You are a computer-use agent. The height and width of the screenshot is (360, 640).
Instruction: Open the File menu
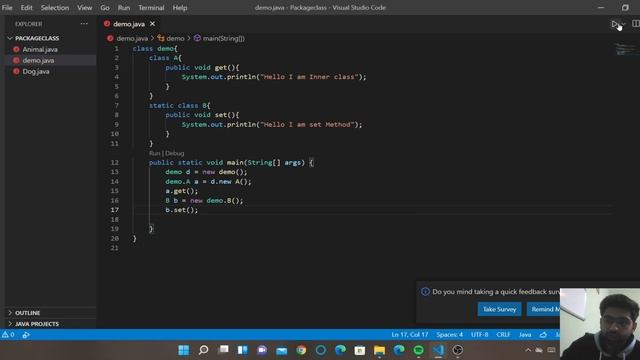coord(7,7)
